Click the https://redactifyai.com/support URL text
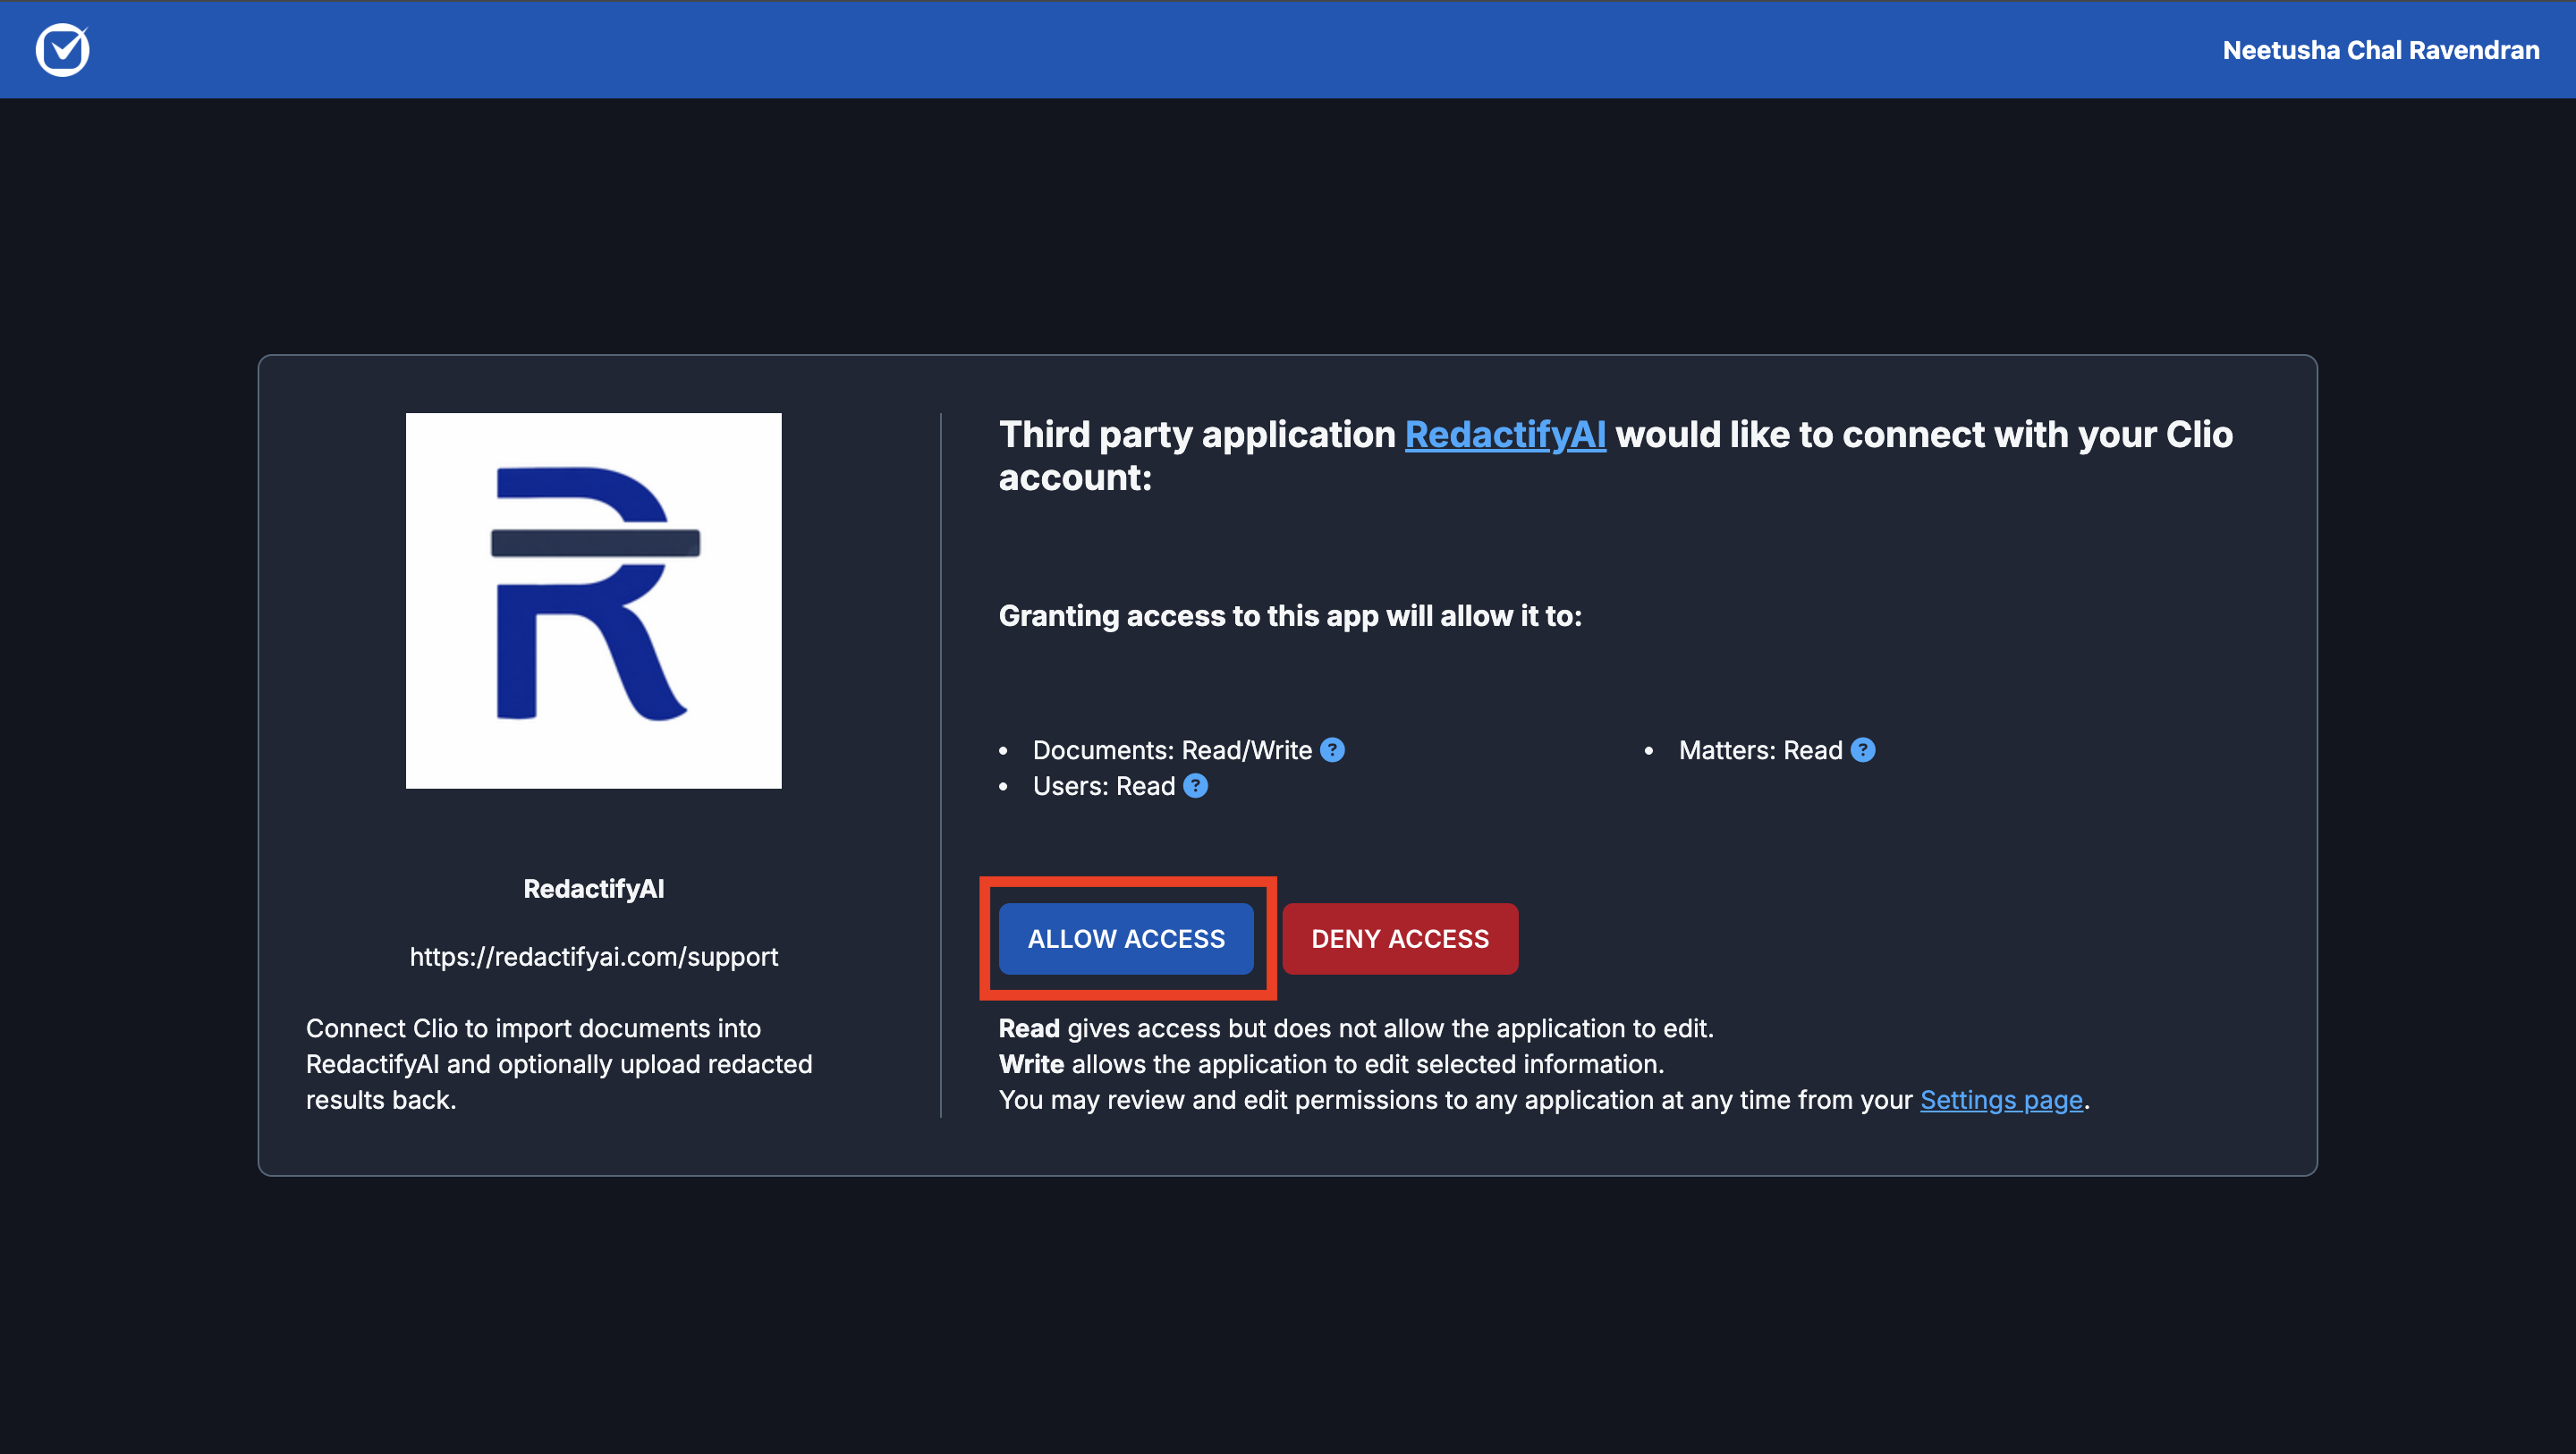Image resolution: width=2576 pixels, height=1454 pixels. click(x=594, y=957)
